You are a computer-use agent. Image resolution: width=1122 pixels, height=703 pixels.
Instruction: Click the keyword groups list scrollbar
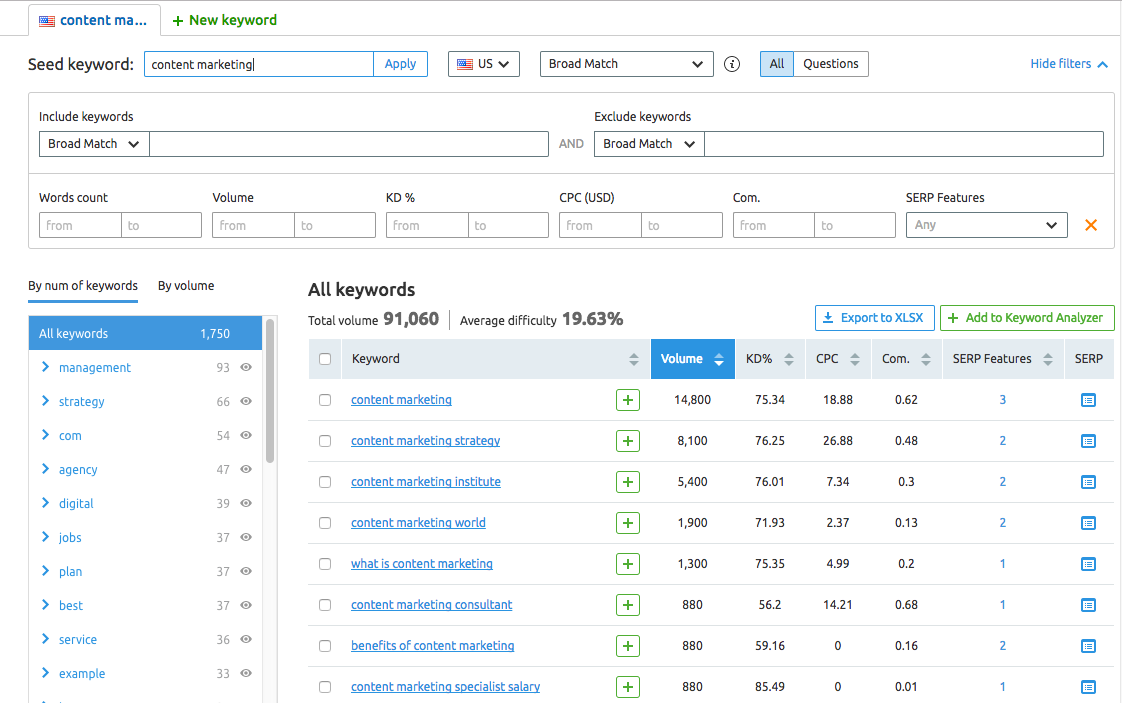point(270,392)
